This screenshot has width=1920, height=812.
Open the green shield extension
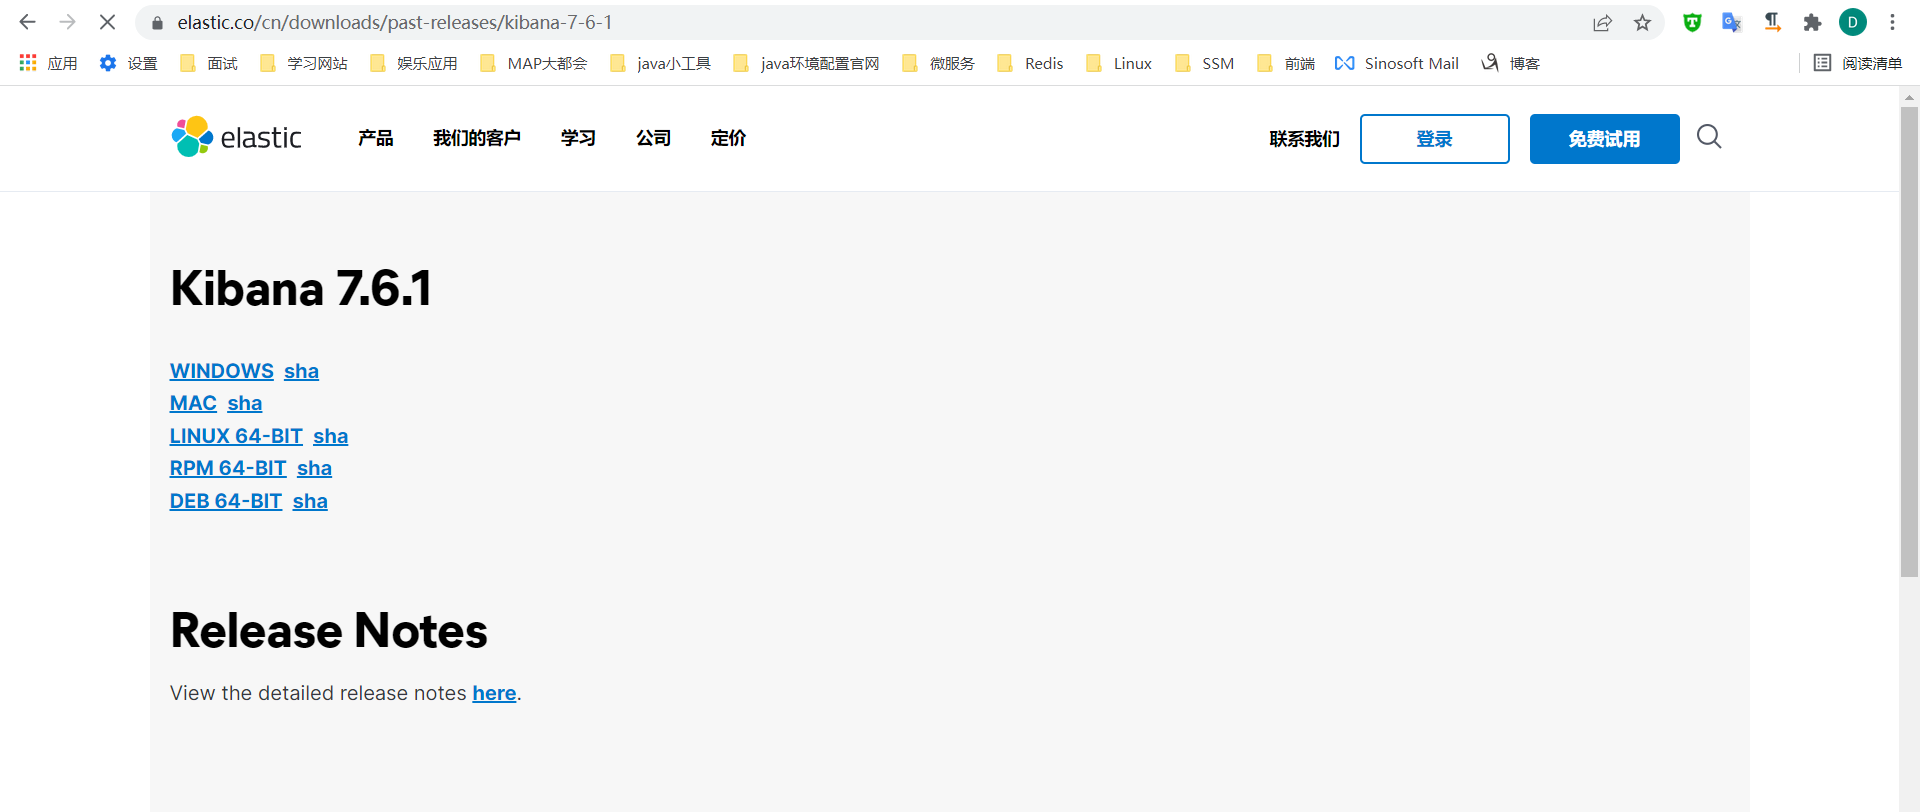tap(1692, 22)
